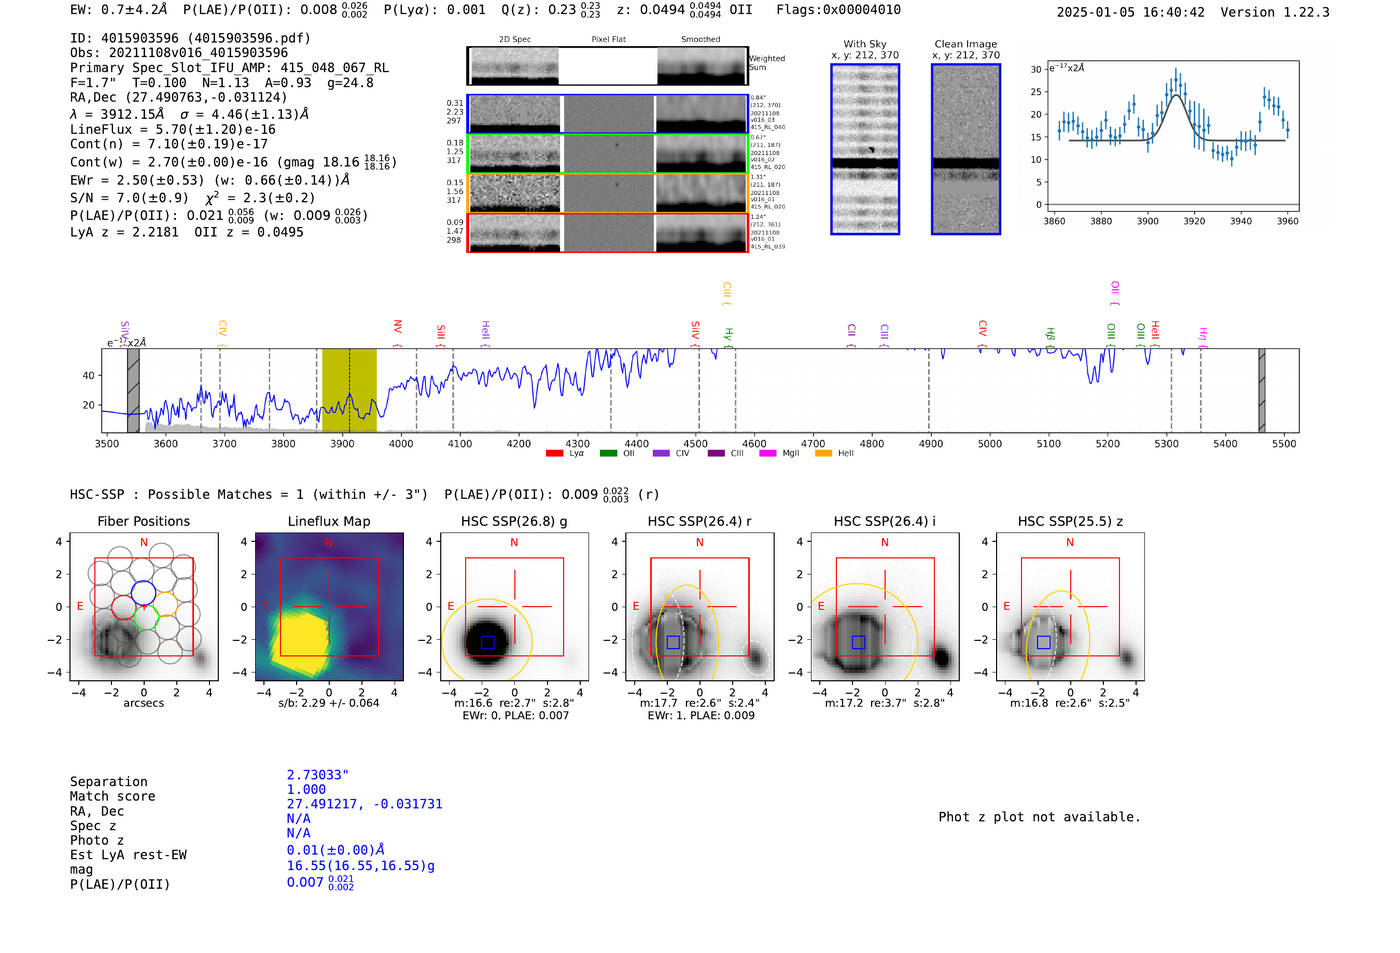Open the Fiber Positions panel
The width and height of the screenshot is (1400, 953).
pyautogui.click(x=144, y=607)
